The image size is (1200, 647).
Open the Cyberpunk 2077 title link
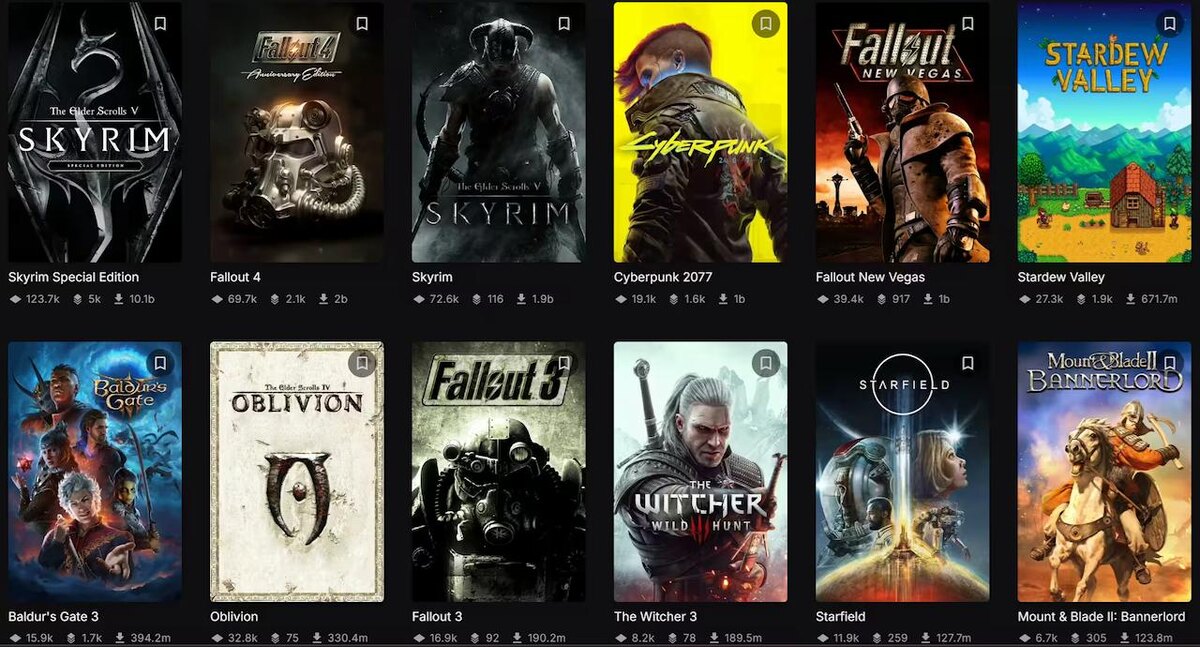pyautogui.click(x=663, y=277)
